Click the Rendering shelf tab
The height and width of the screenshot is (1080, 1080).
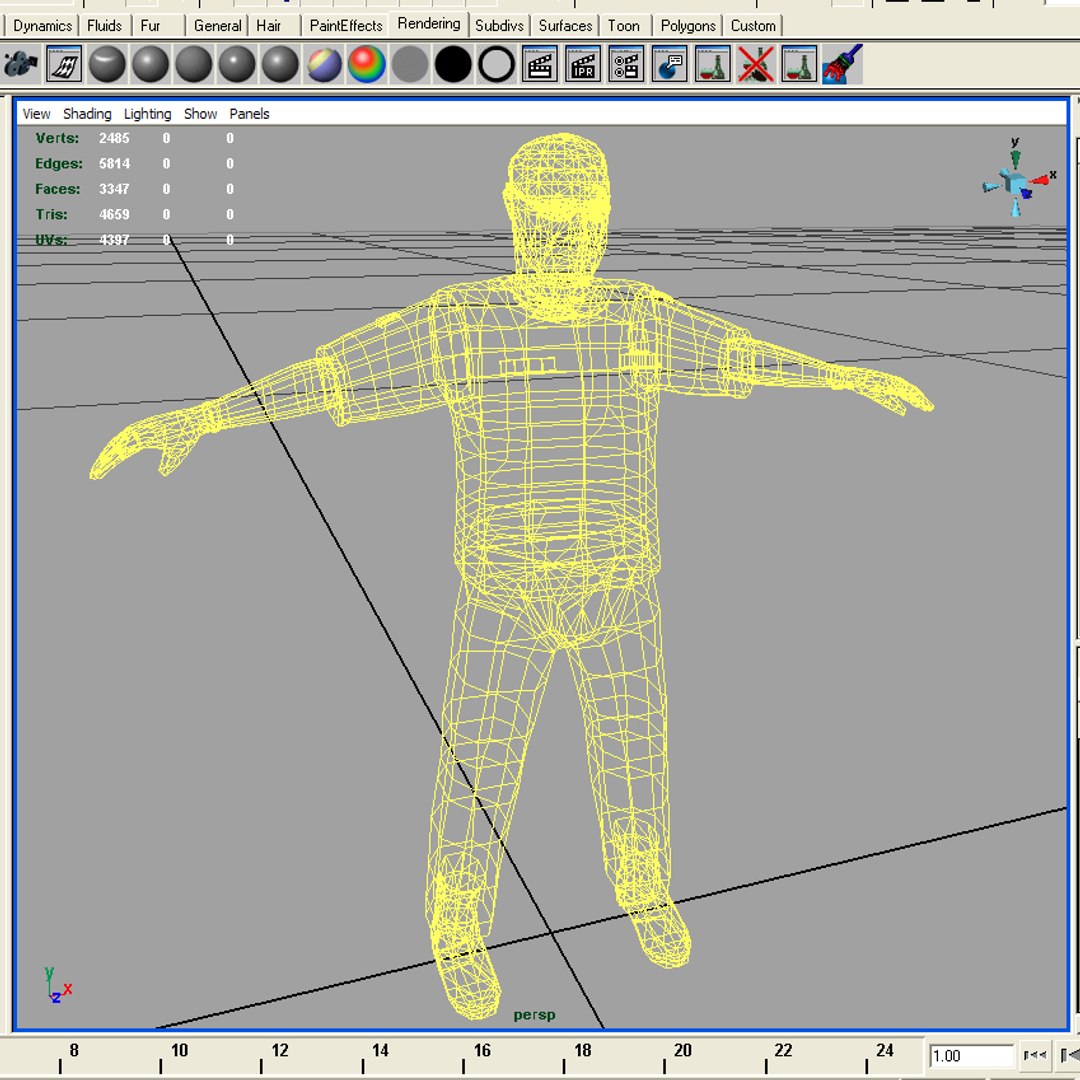428,24
